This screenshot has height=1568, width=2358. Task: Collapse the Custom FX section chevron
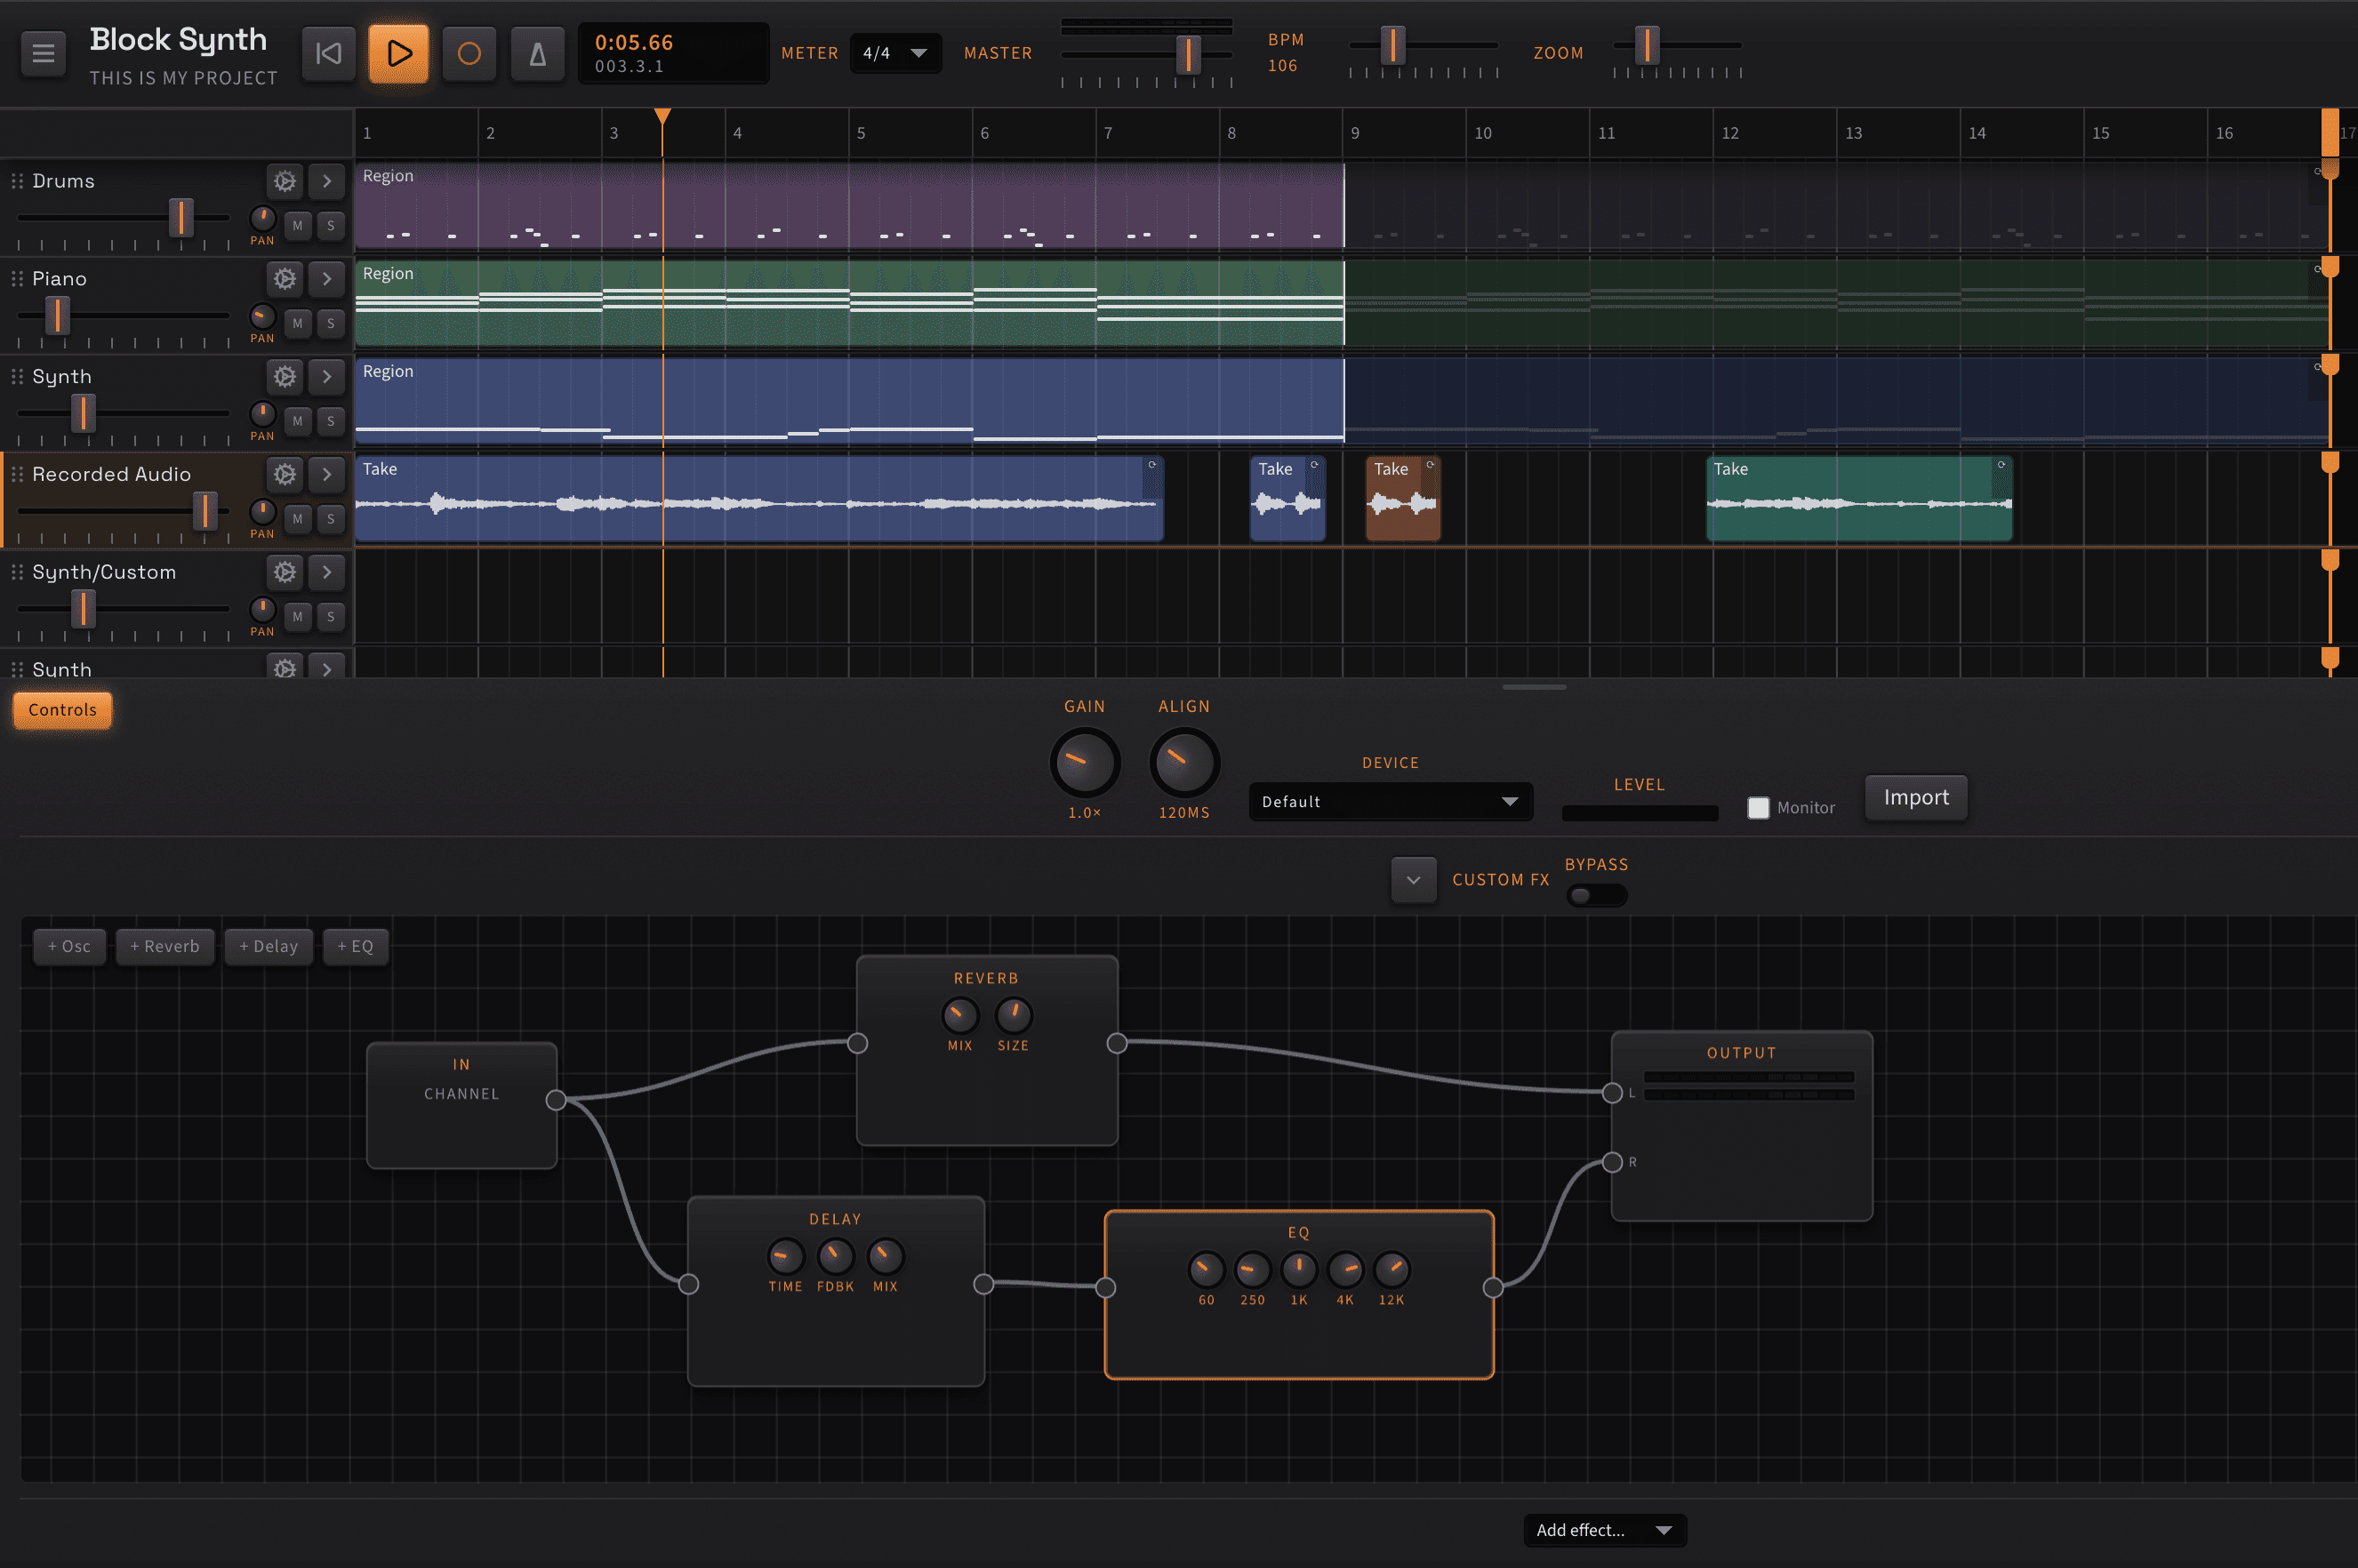click(1413, 880)
